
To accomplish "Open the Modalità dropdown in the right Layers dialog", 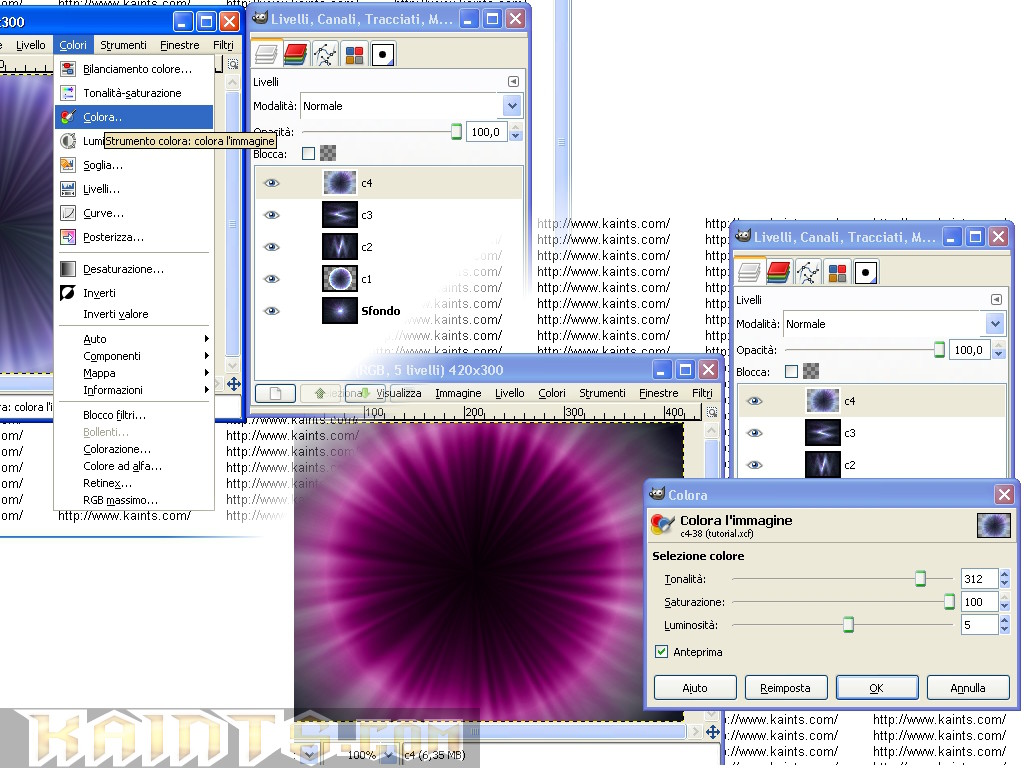I will point(893,324).
